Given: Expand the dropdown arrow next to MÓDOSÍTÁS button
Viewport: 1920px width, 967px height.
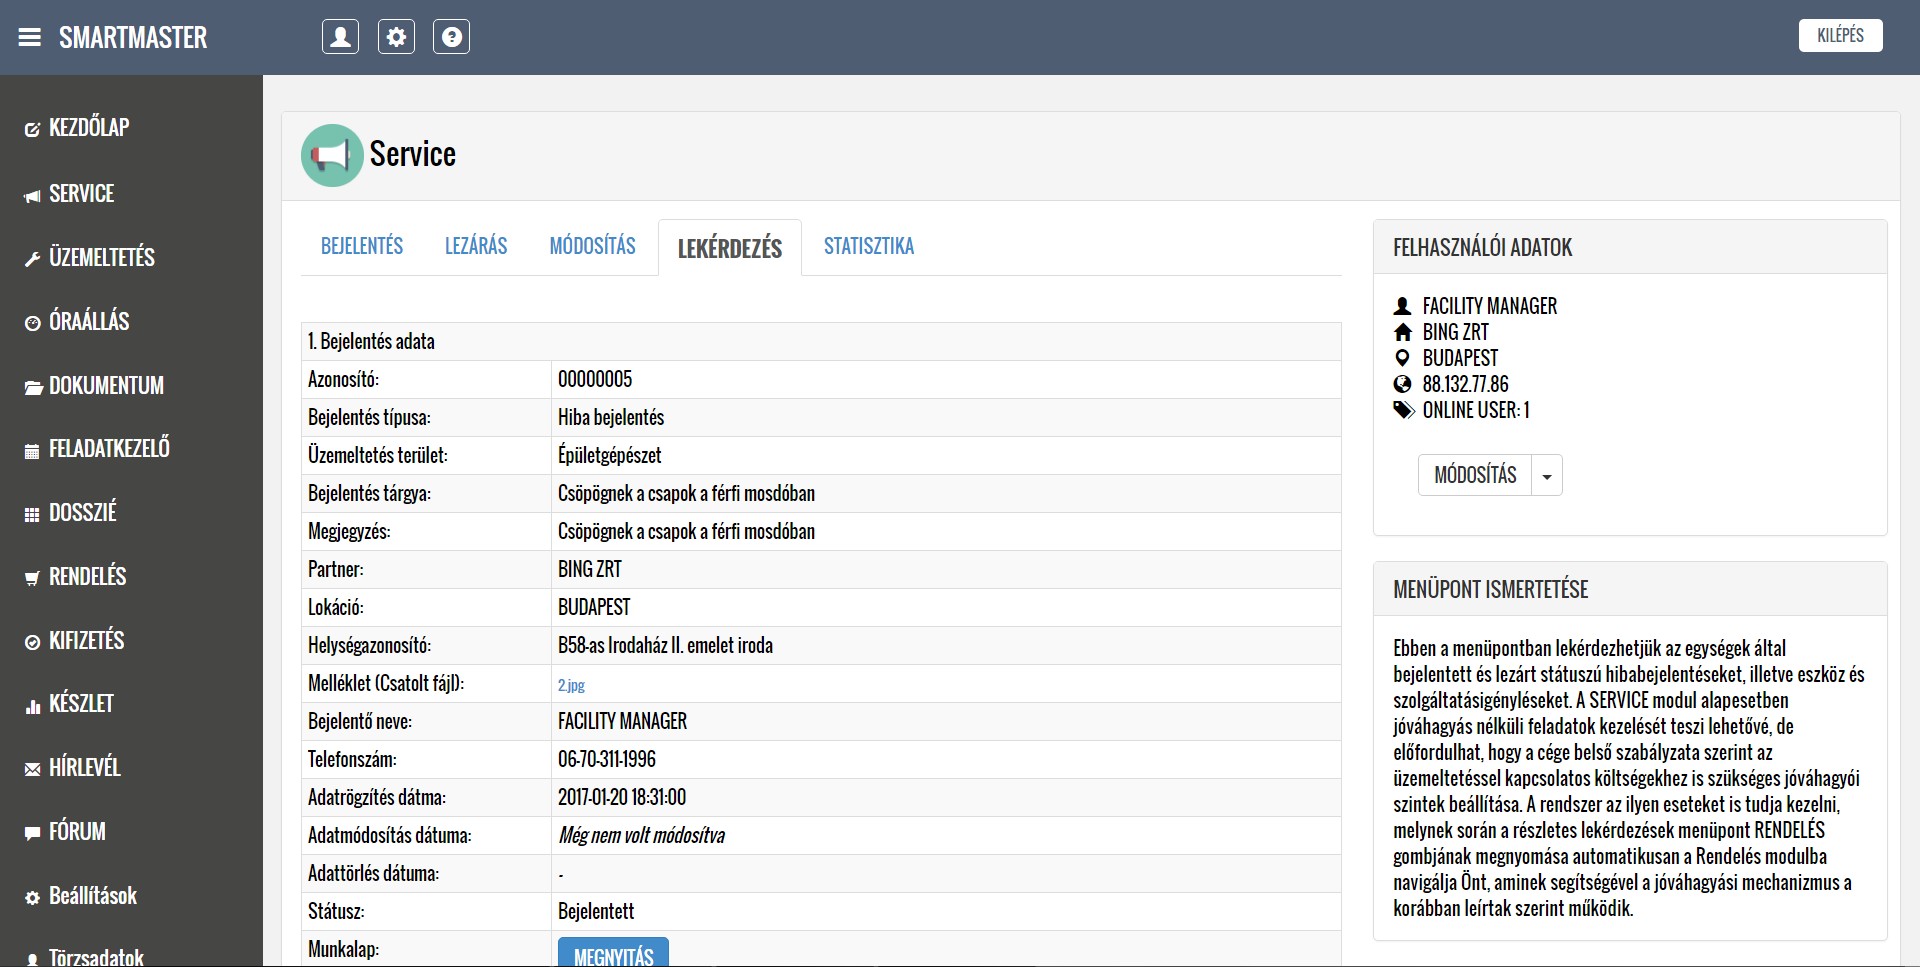Looking at the screenshot, I should point(1547,476).
